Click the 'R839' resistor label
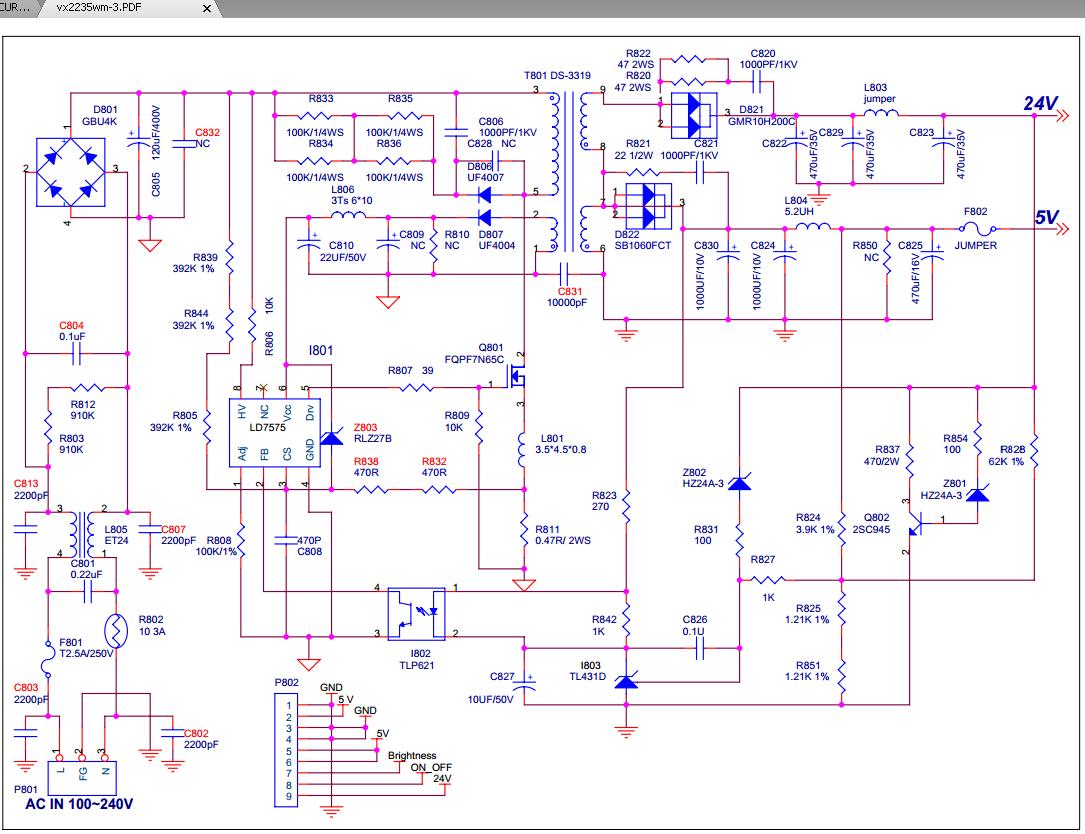The image size is (1085, 834). (x=205, y=257)
